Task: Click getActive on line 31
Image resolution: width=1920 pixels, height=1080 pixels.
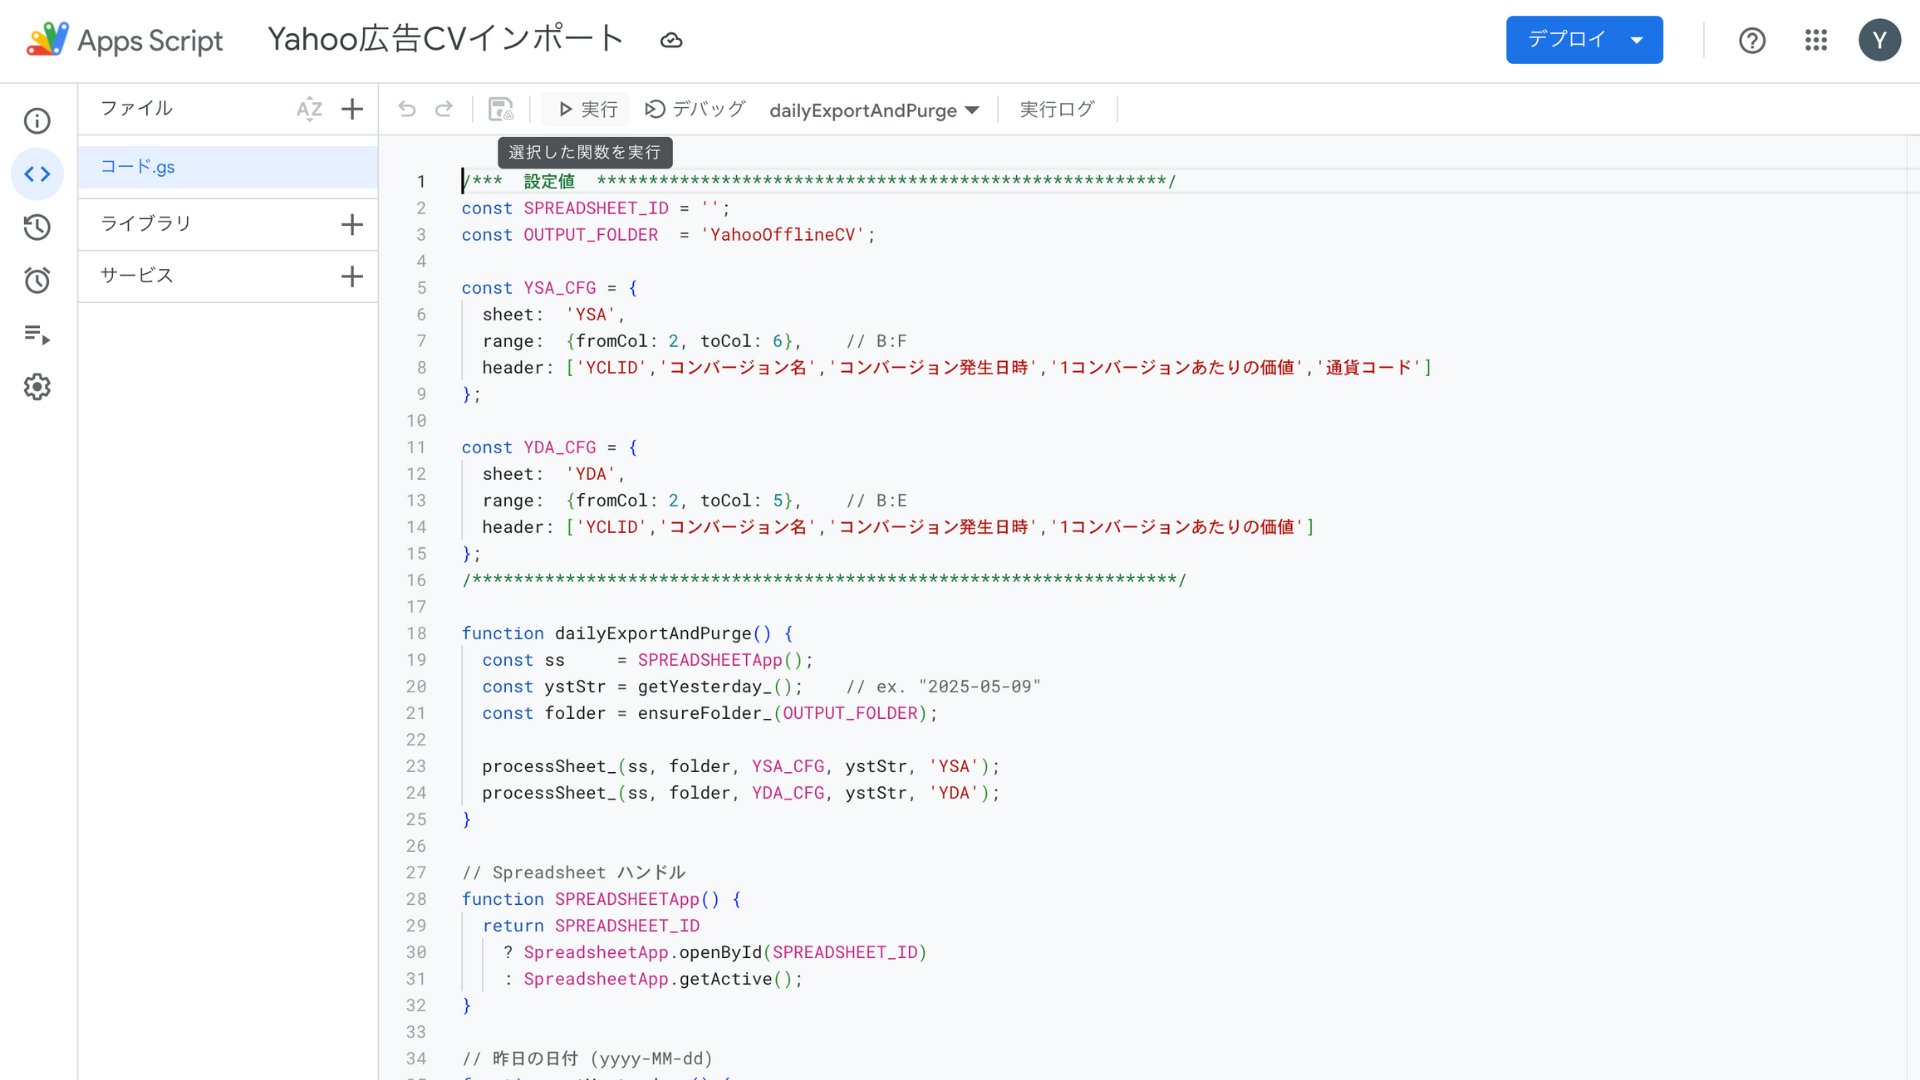Action: click(726, 979)
